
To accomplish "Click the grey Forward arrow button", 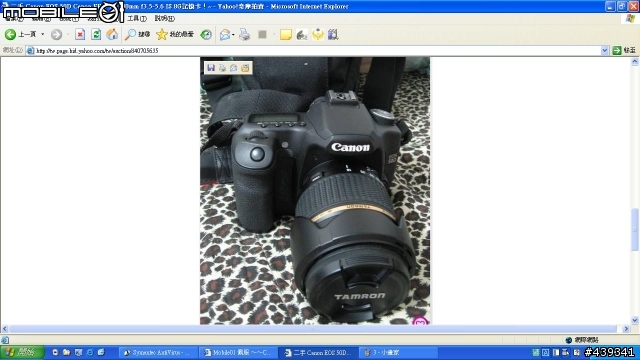I will coord(56,35).
